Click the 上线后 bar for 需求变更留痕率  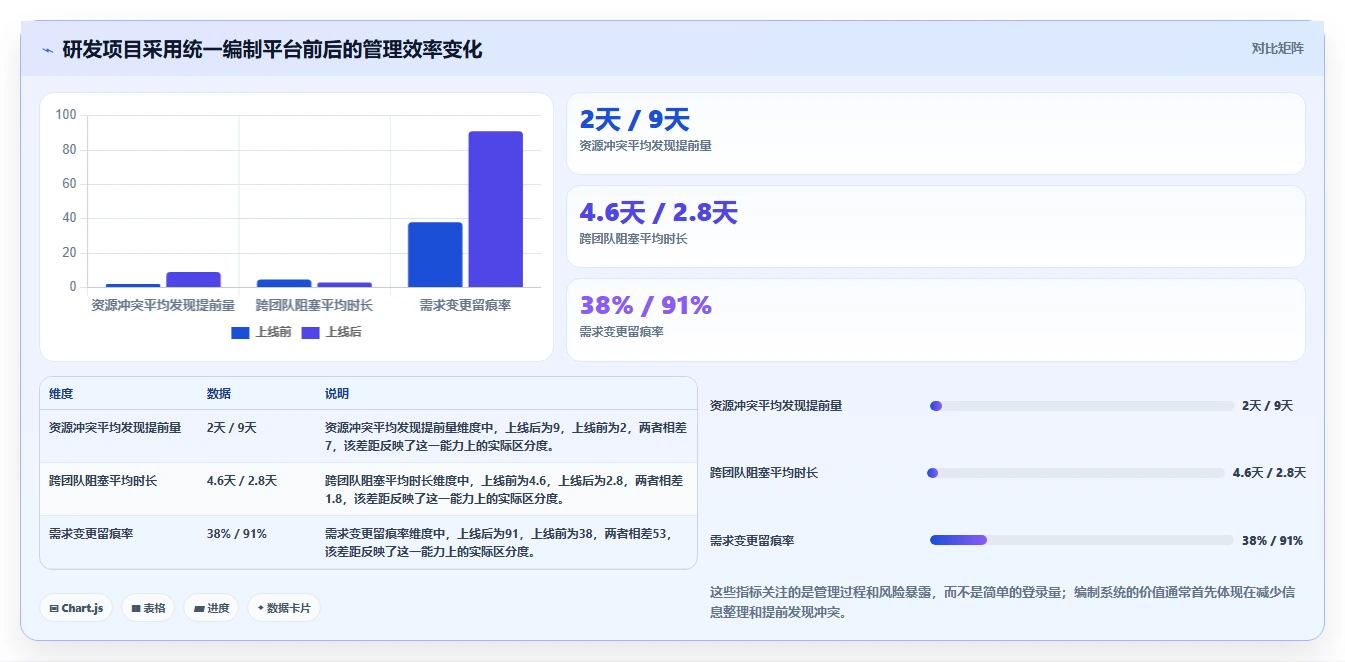[496, 209]
